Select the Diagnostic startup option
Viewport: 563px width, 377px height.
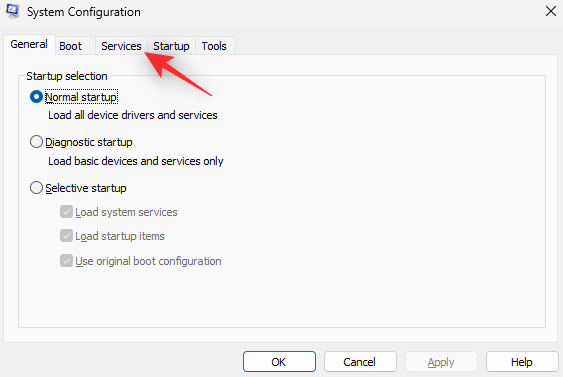(36, 142)
